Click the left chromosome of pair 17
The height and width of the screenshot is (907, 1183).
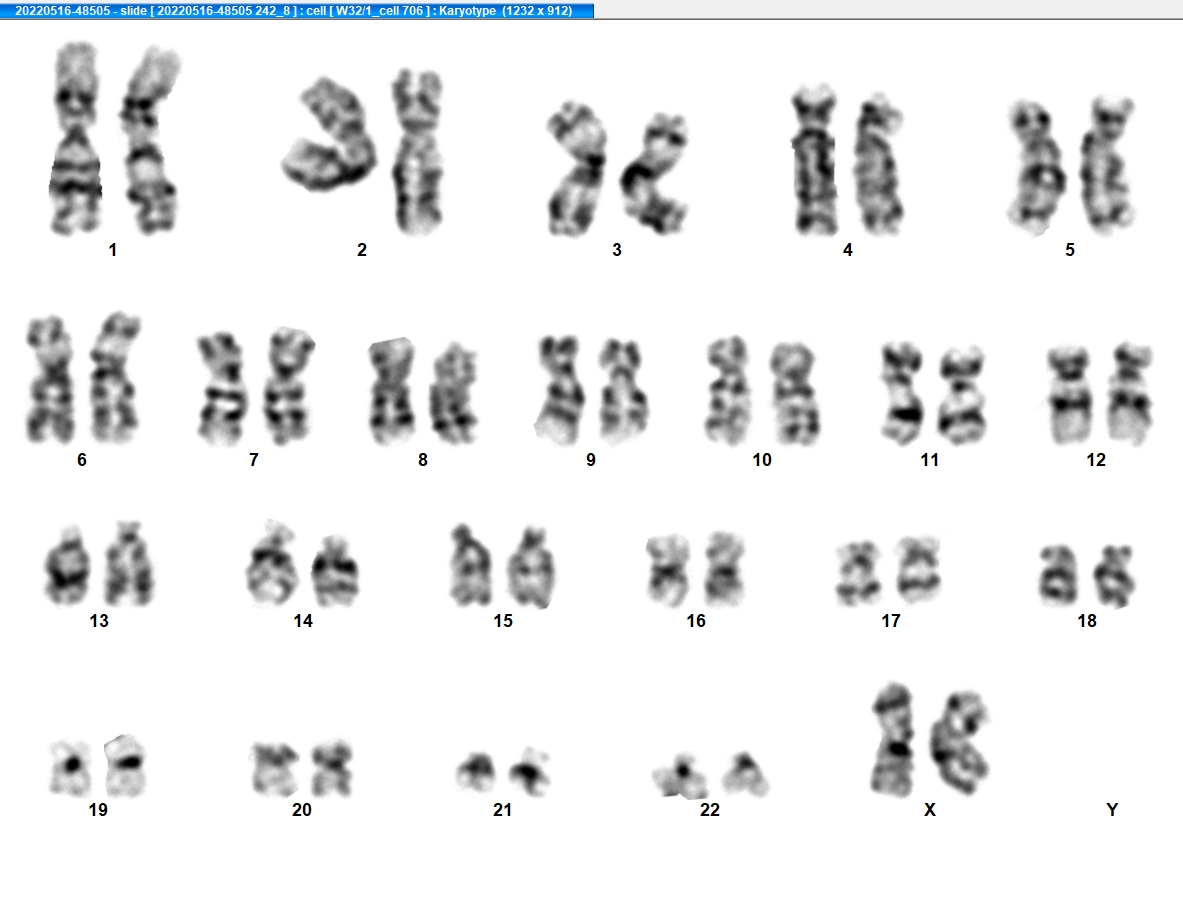pyautogui.click(x=859, y=573)
